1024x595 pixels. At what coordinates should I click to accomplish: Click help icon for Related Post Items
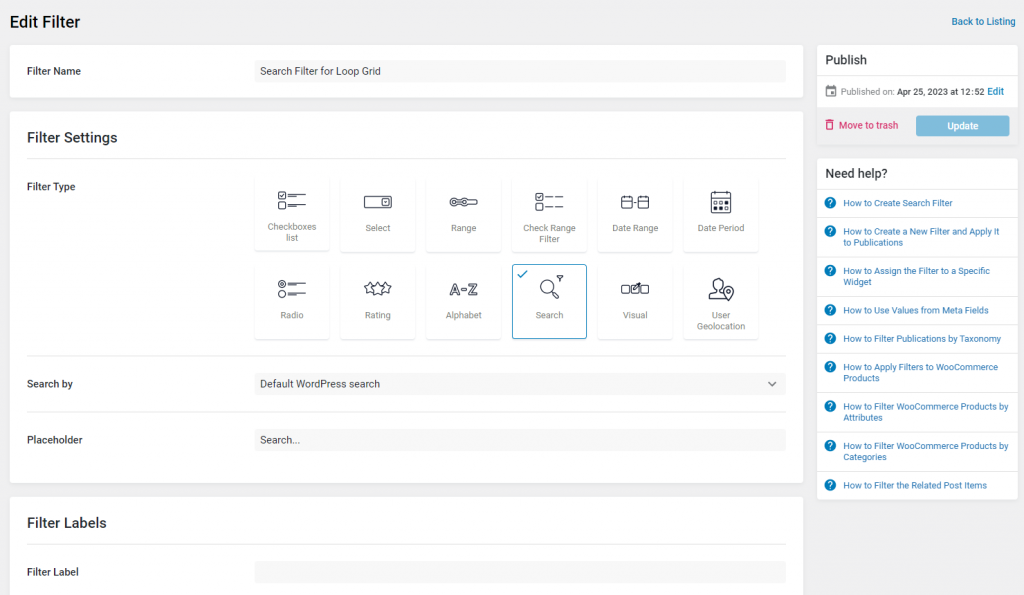(830, 485)
